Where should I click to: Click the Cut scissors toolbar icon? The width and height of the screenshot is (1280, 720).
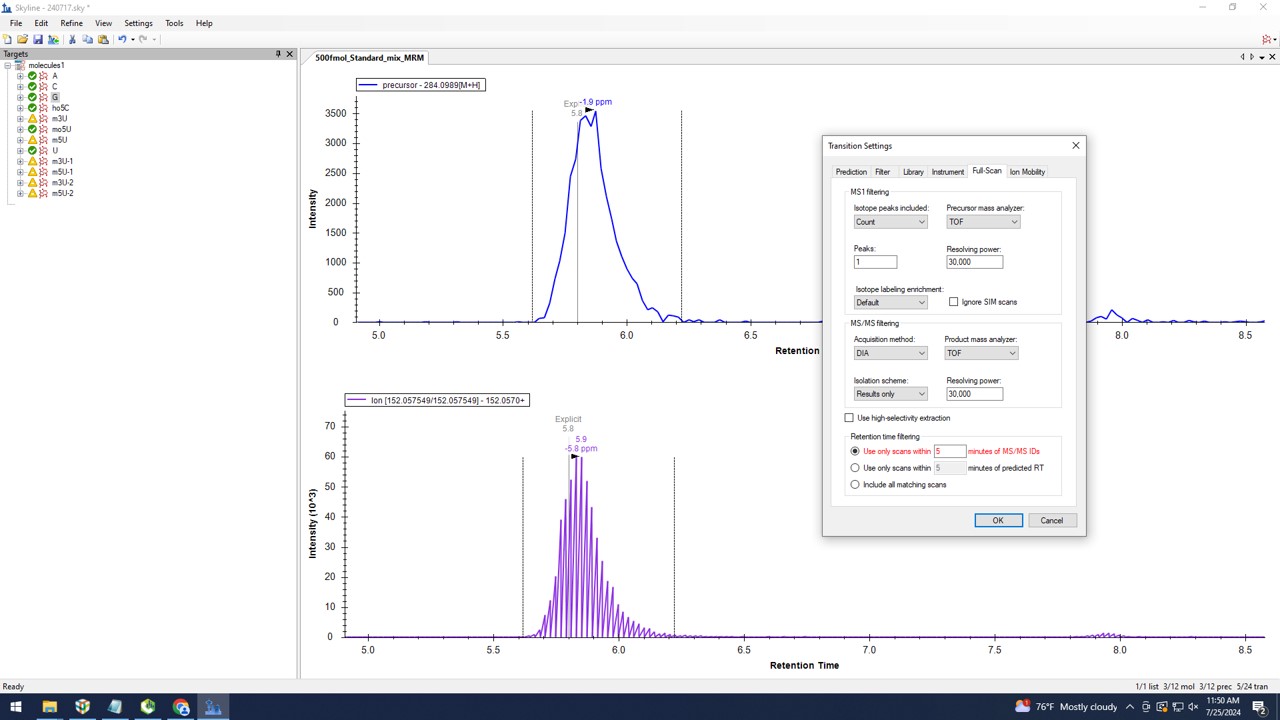click(x=72, y=40)
